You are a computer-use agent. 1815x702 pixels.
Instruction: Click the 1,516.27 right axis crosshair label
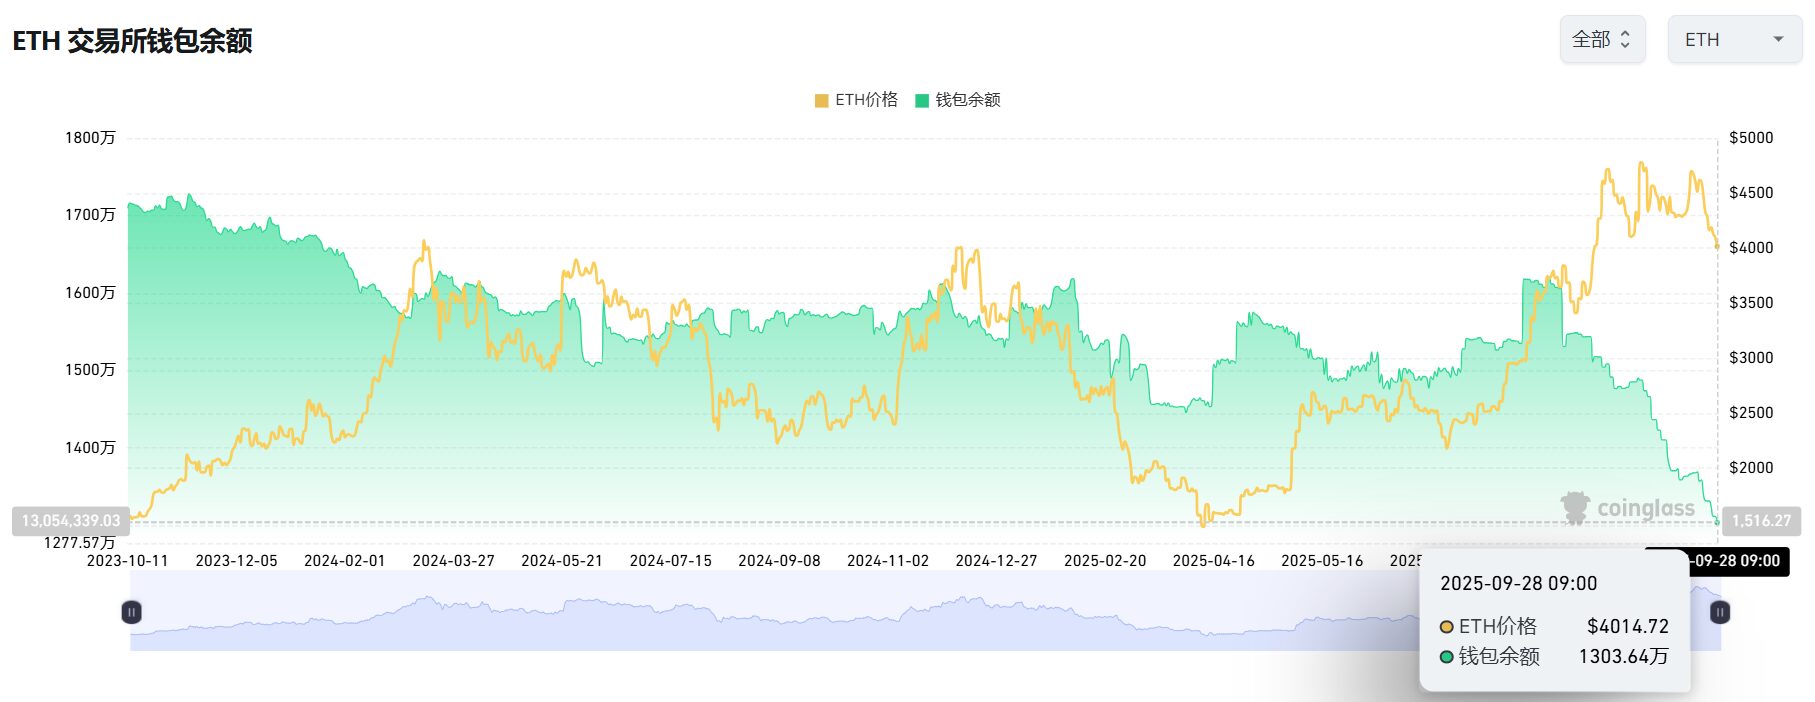tap(1760, 521)
